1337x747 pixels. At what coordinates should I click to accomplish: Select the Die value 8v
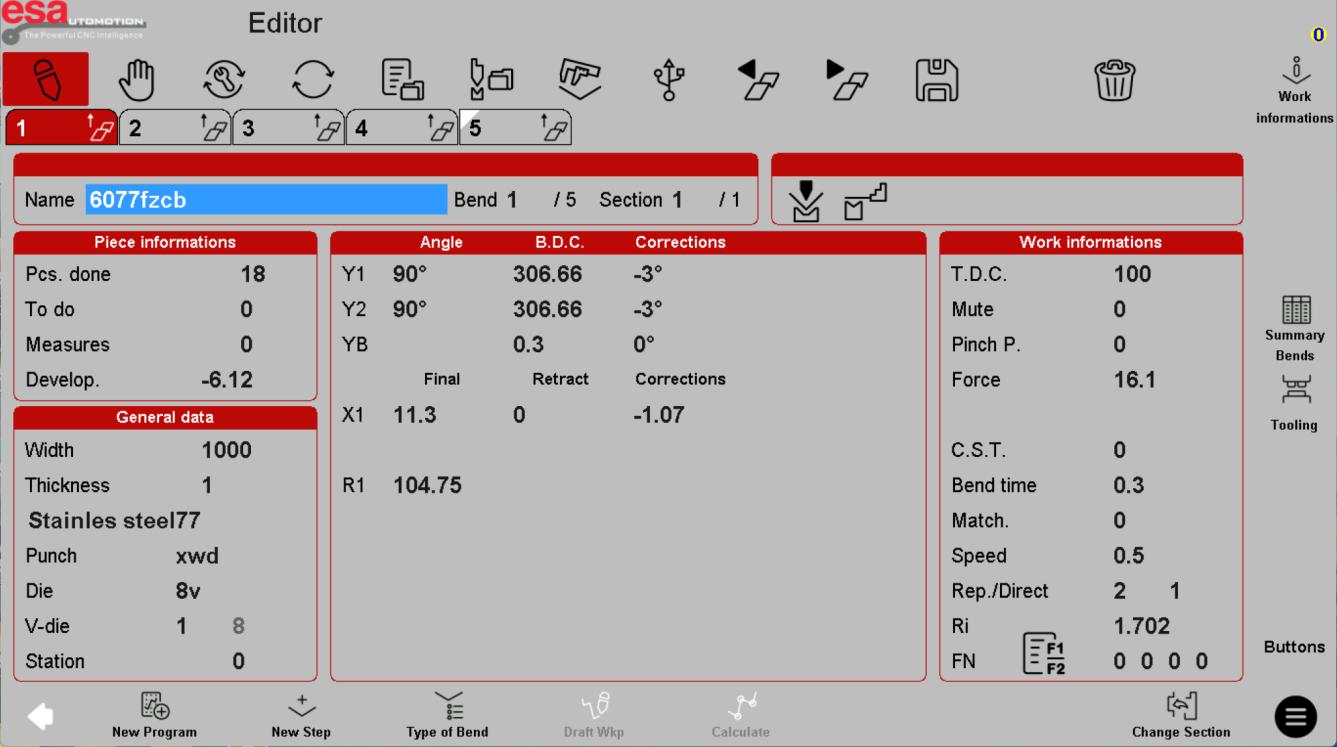point(188,591)
